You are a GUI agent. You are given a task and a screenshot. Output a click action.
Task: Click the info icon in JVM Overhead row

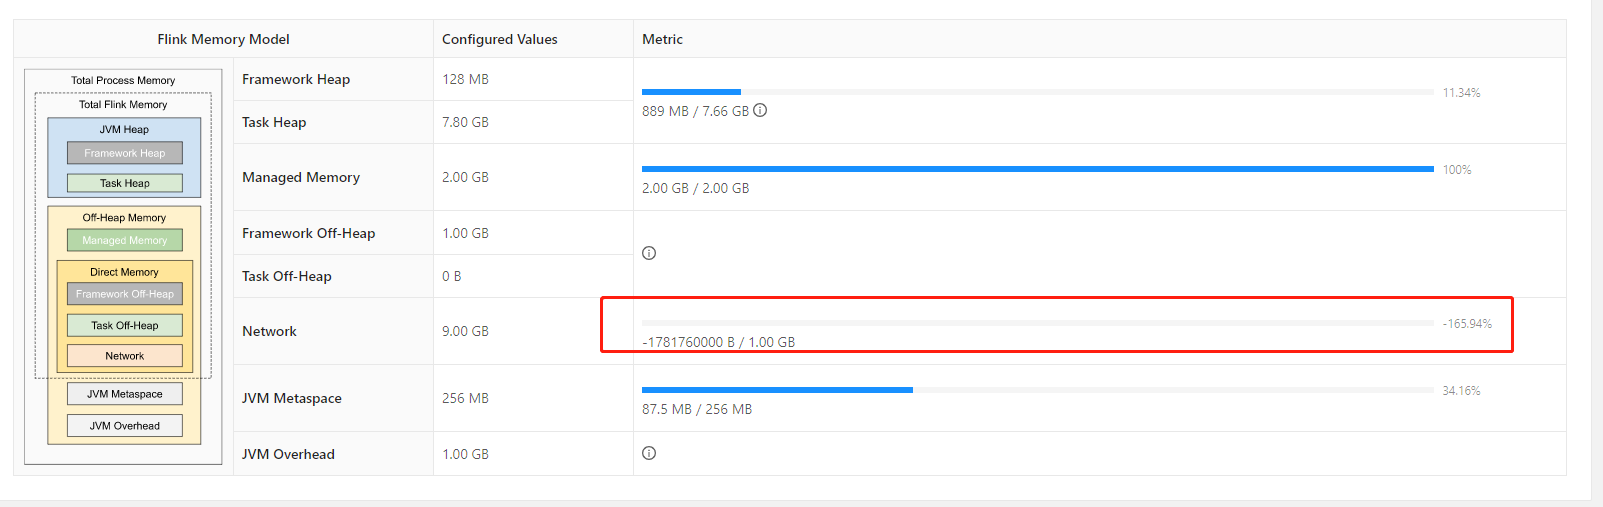click(x=649, y=453)
